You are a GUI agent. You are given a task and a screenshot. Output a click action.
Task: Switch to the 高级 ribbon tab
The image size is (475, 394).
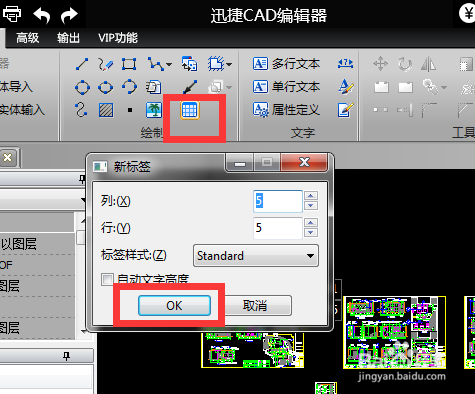28,38
